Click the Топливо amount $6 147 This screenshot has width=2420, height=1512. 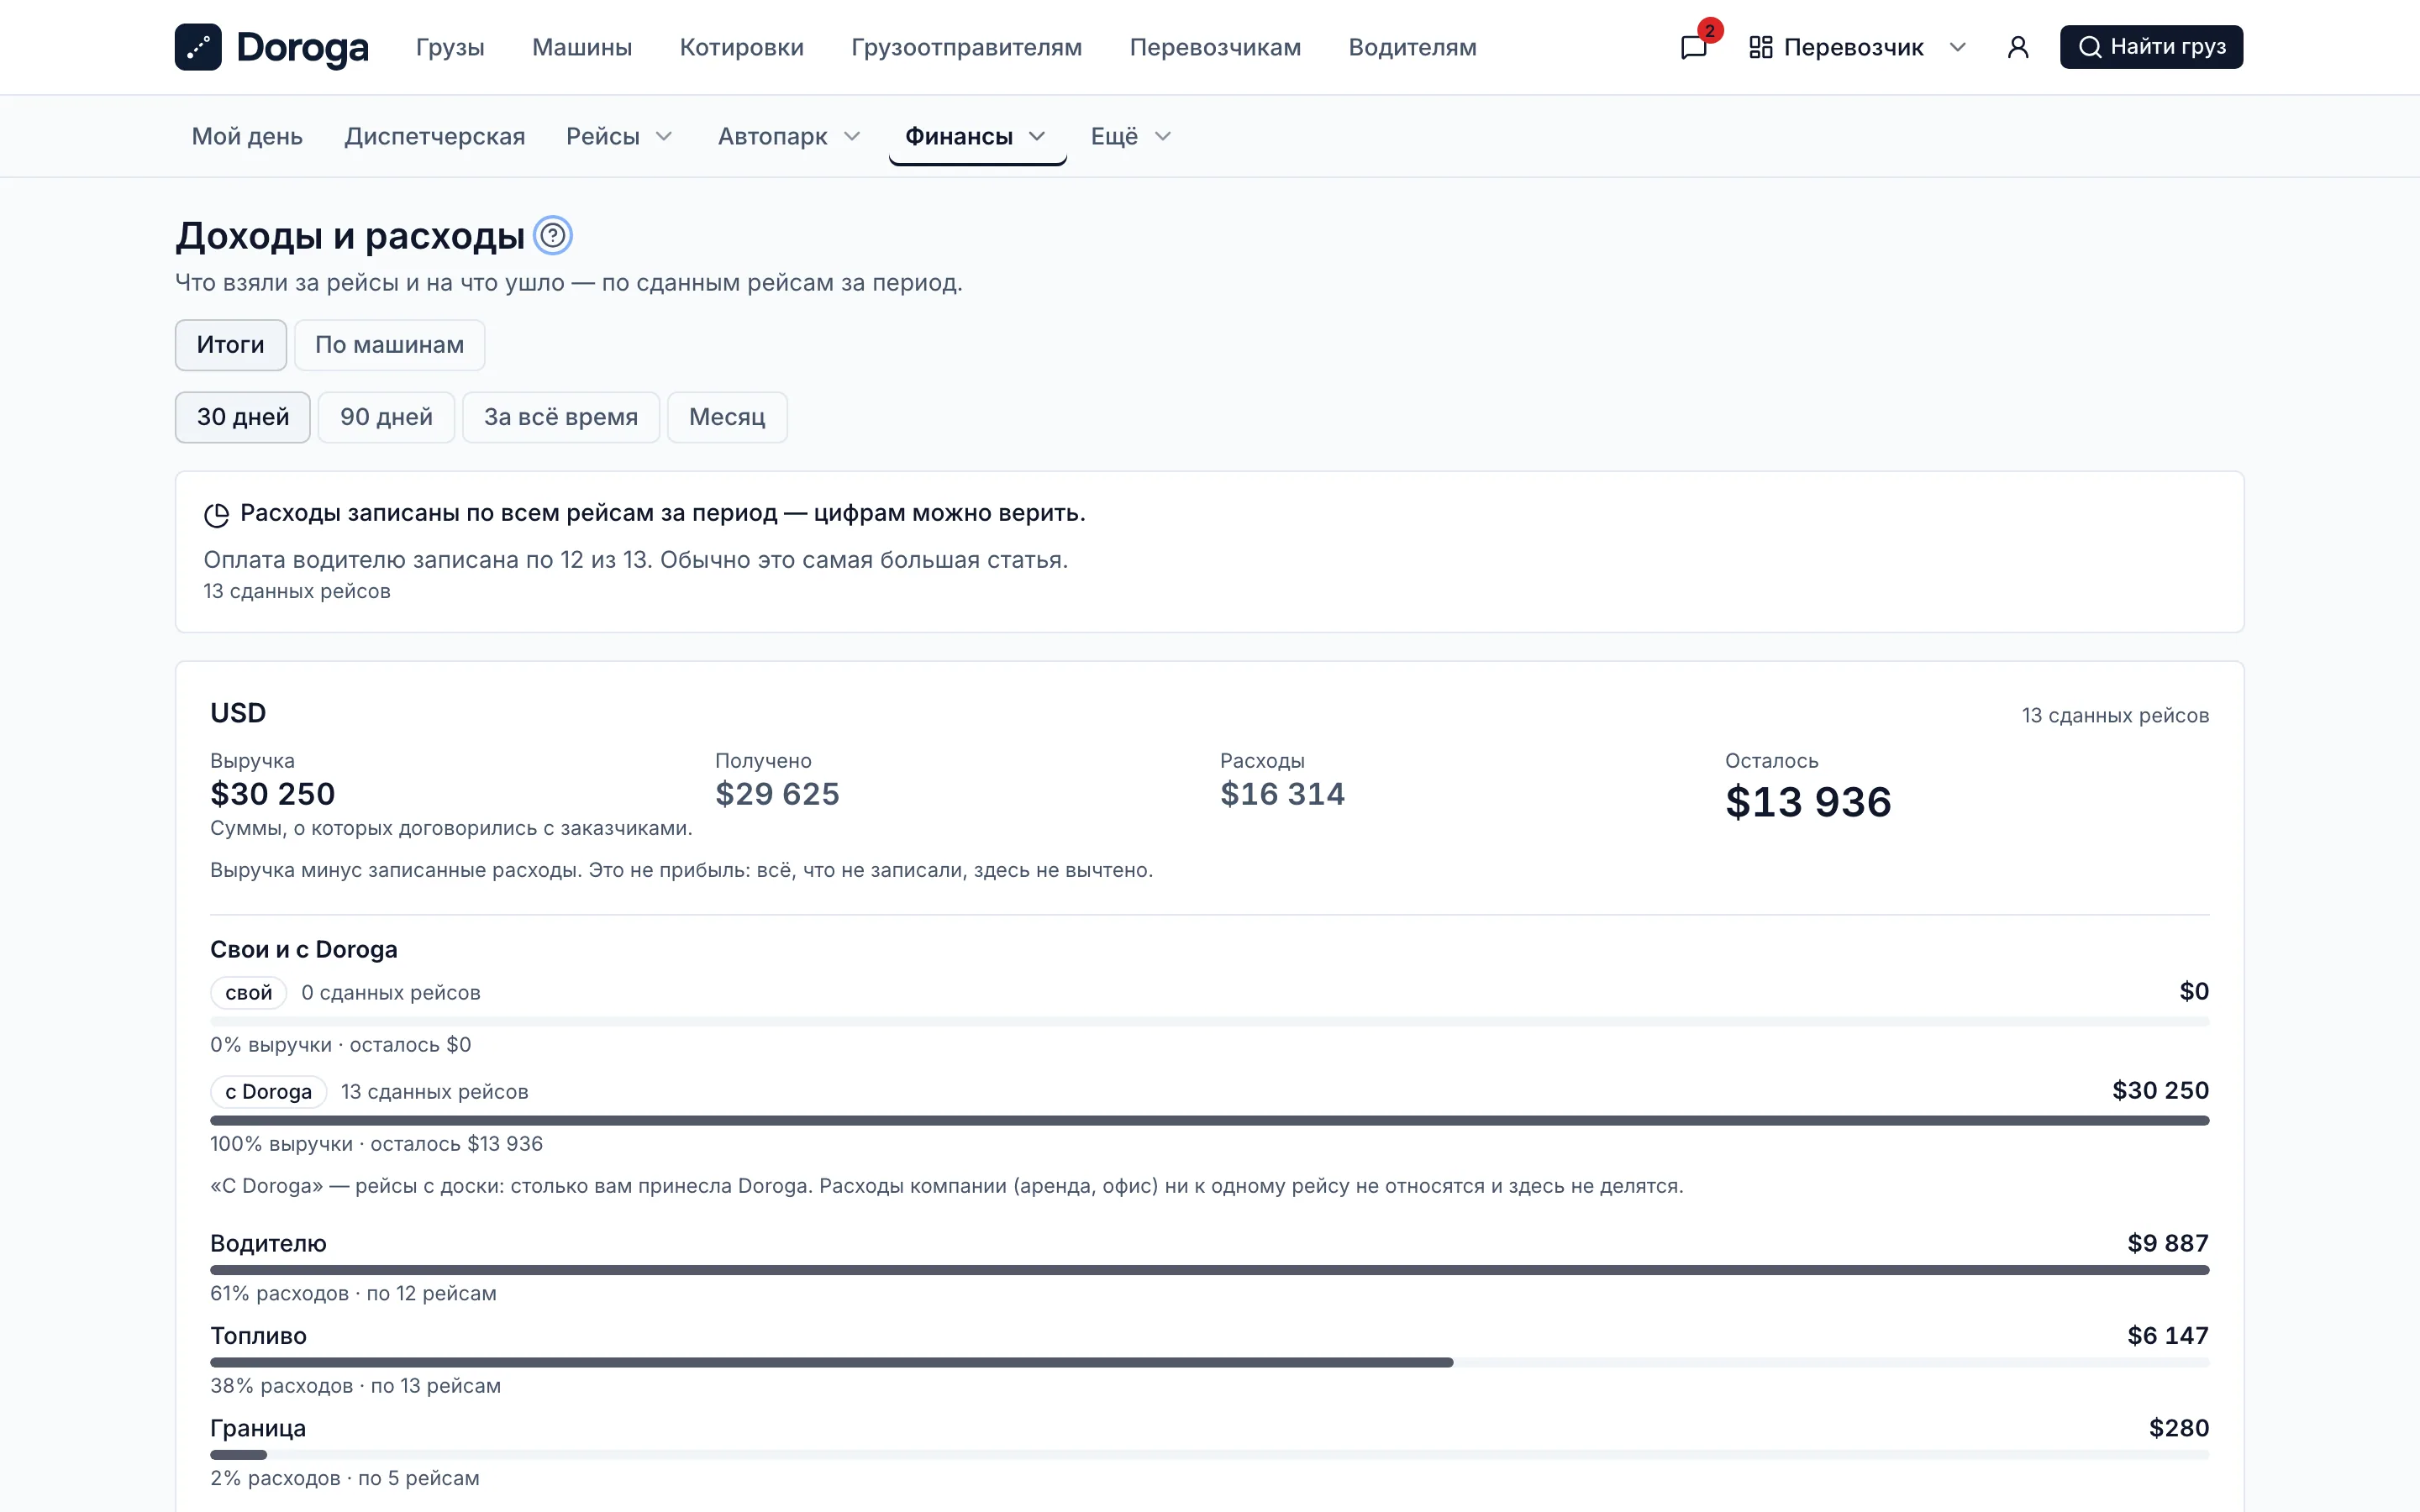click(2168, 1336)
